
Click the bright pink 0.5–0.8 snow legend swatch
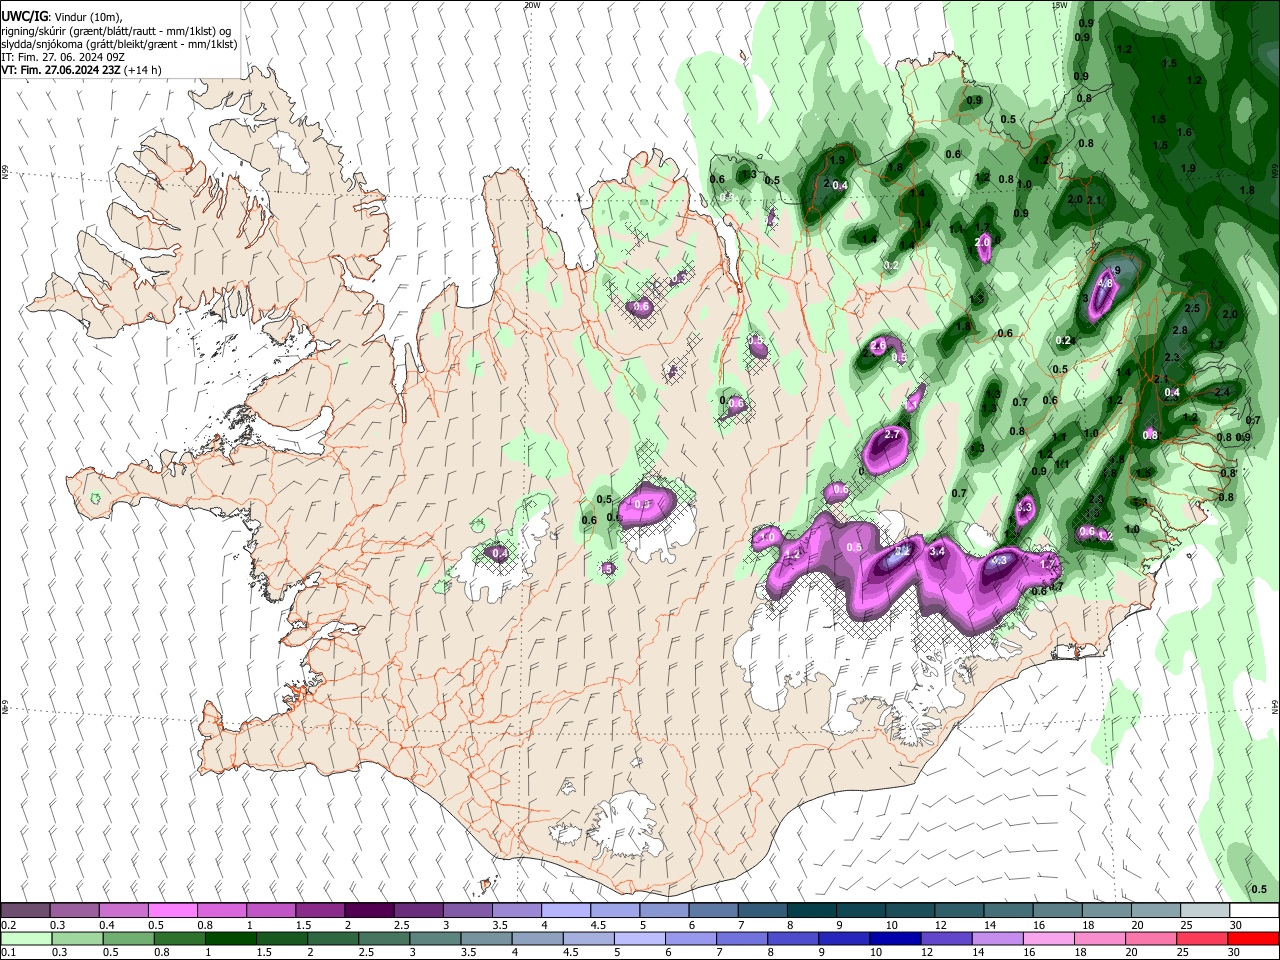point(173,911)
